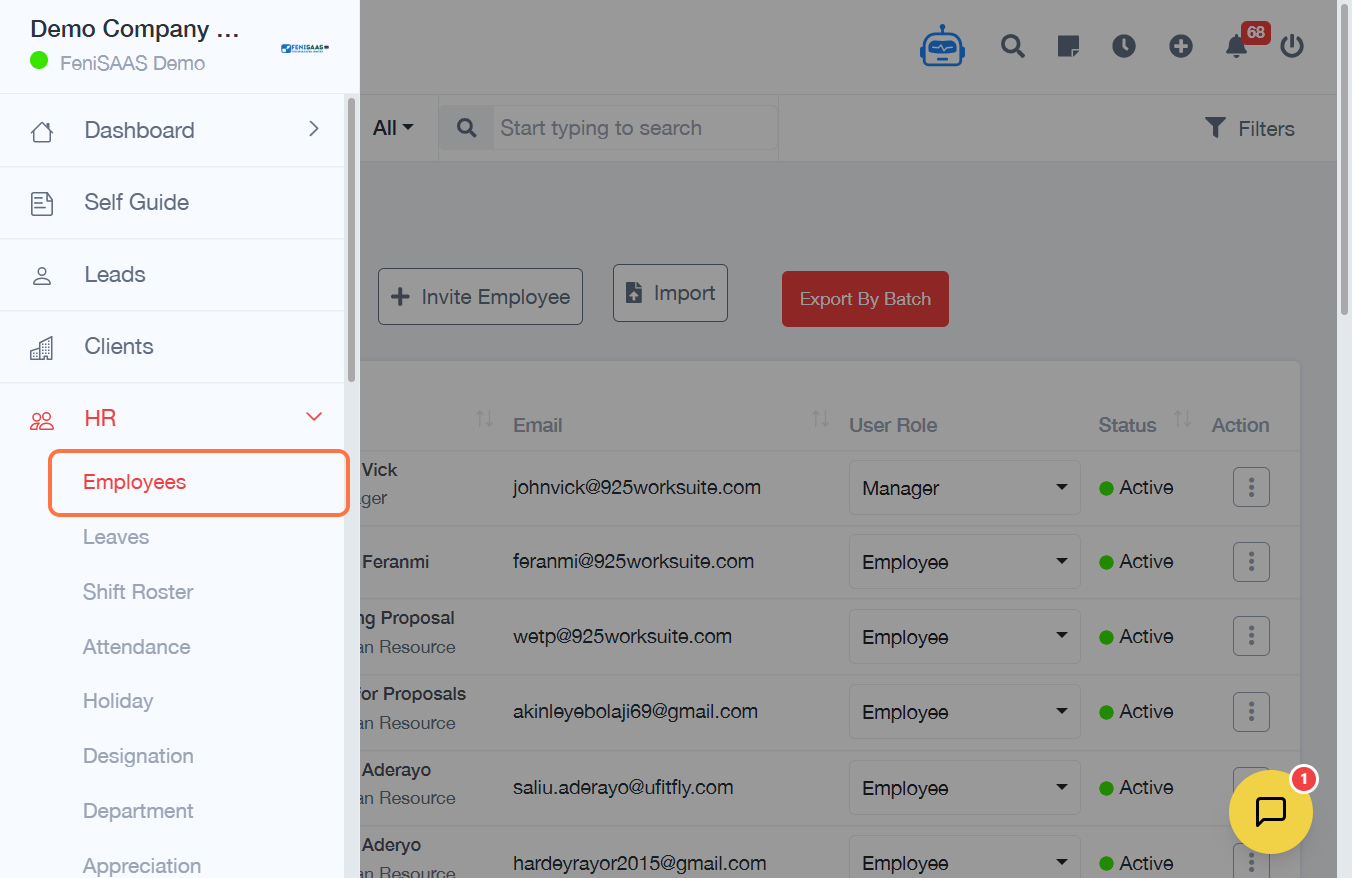This screenshot has width=1352, height=878.
Task: Open the search magnifier icon in header
Action: (1013, 47)
